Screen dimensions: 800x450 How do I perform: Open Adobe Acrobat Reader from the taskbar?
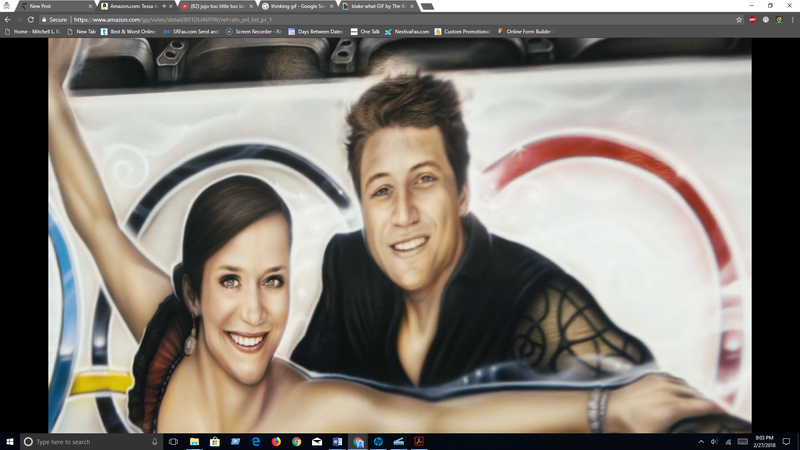[419, 441]
